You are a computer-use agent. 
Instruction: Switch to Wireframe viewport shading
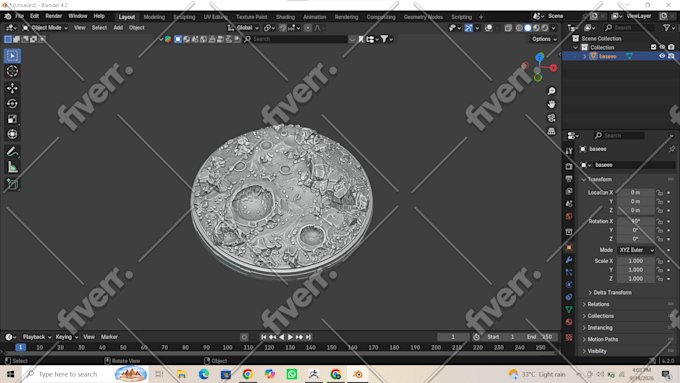pos(519,28)
